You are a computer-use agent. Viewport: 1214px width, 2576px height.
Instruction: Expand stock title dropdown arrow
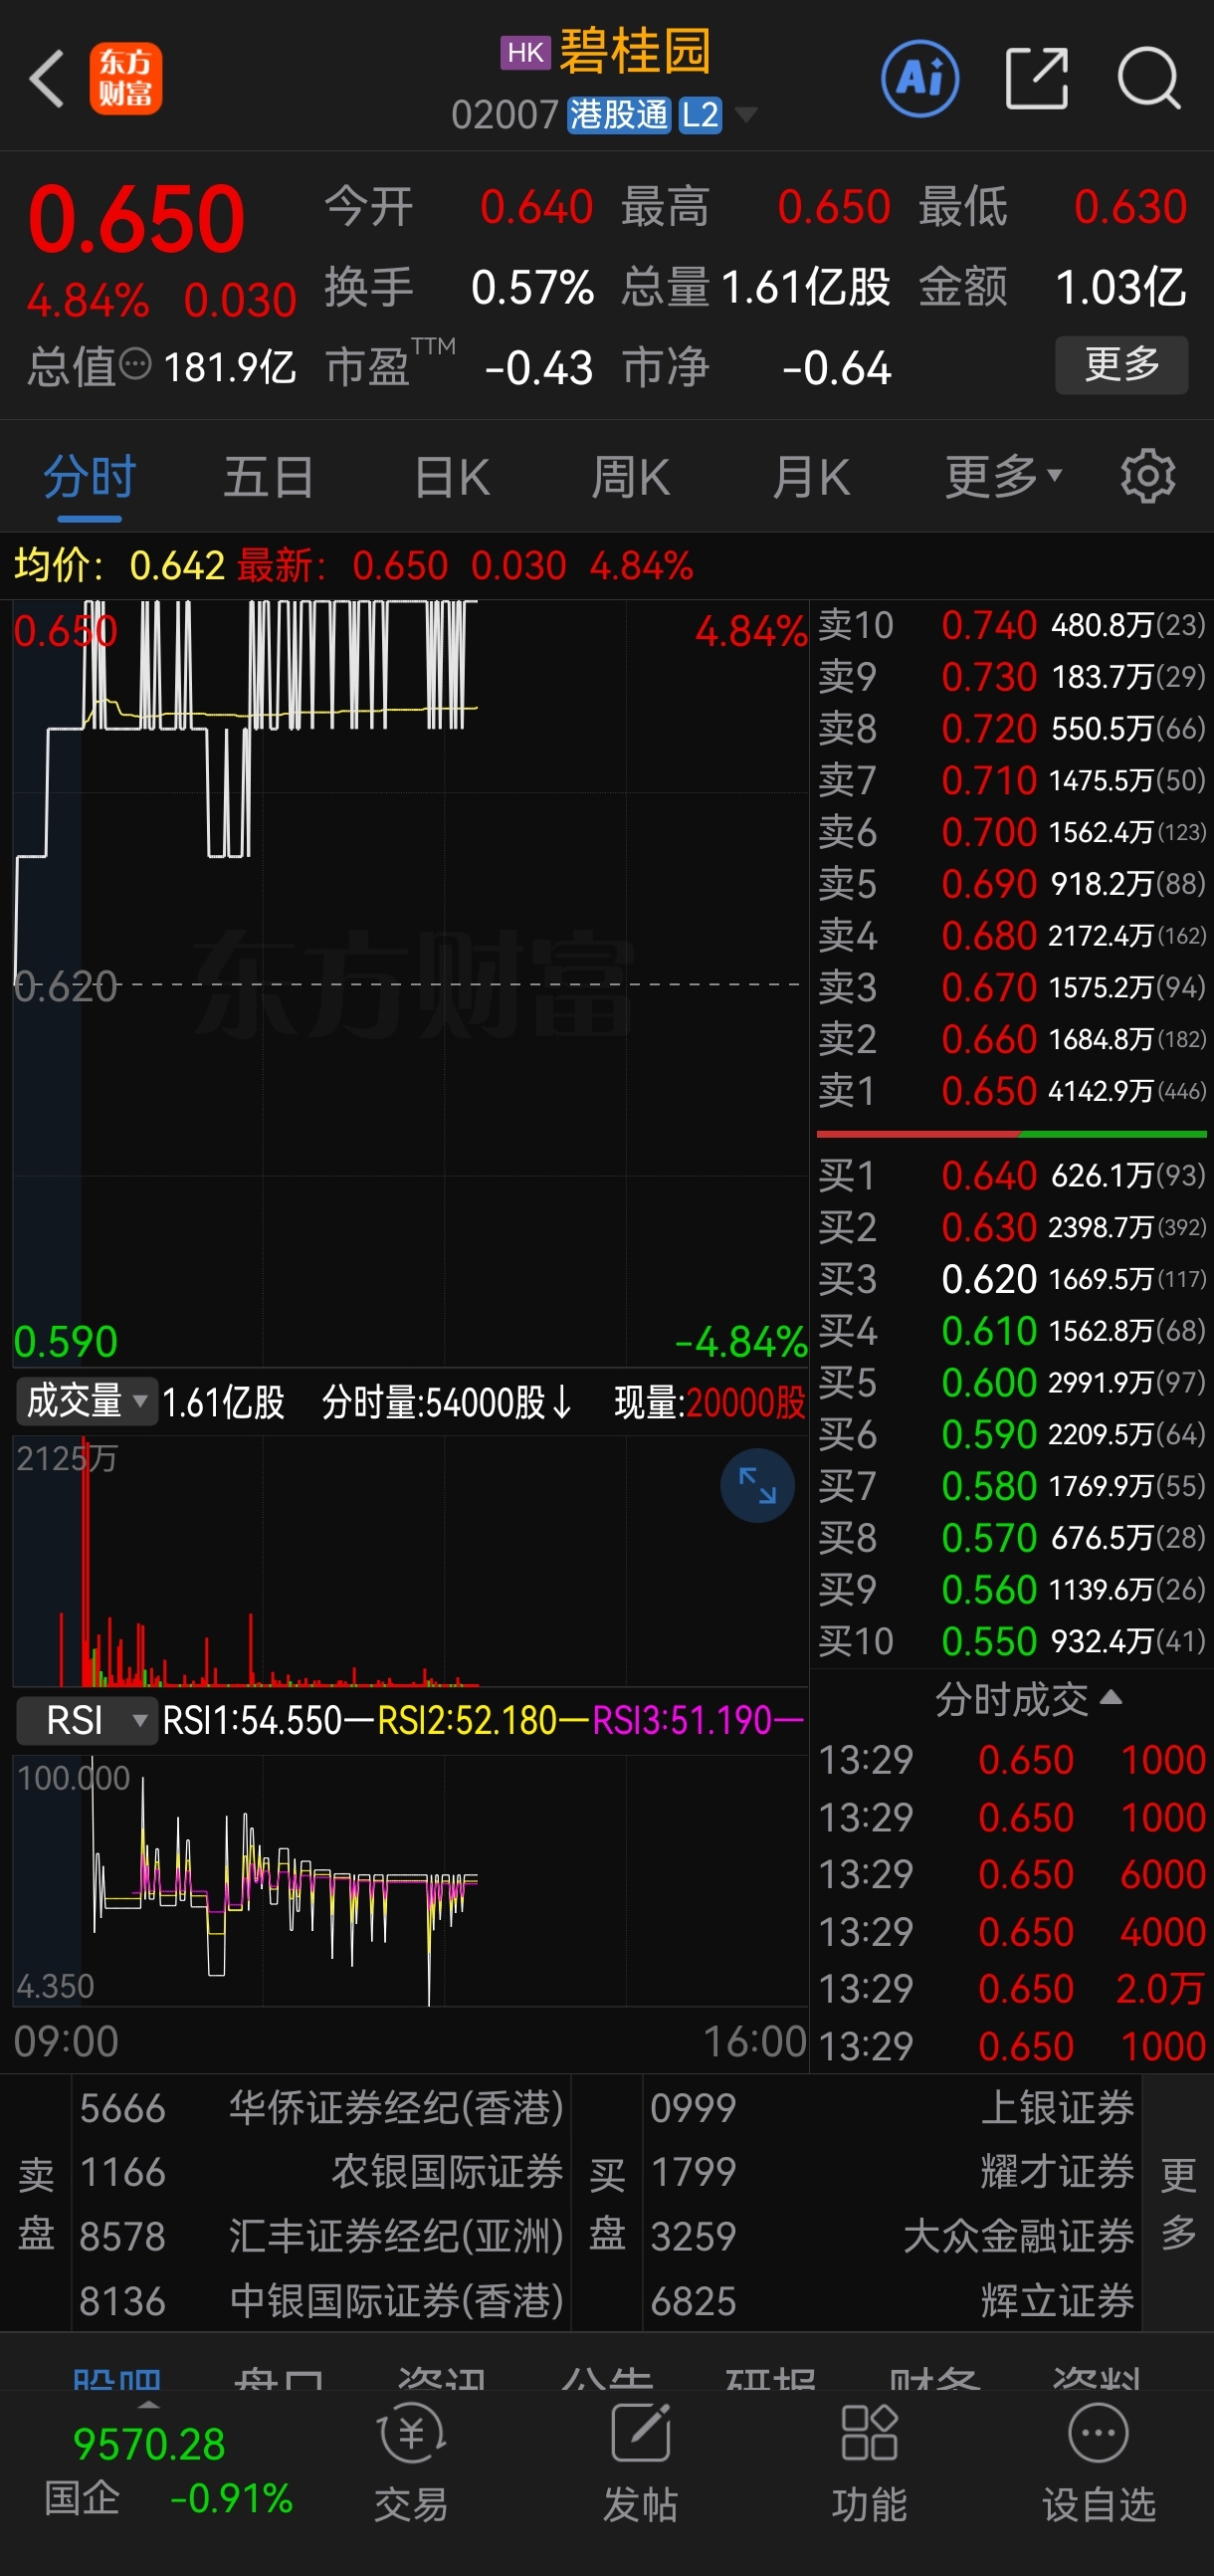coord(746,115)
